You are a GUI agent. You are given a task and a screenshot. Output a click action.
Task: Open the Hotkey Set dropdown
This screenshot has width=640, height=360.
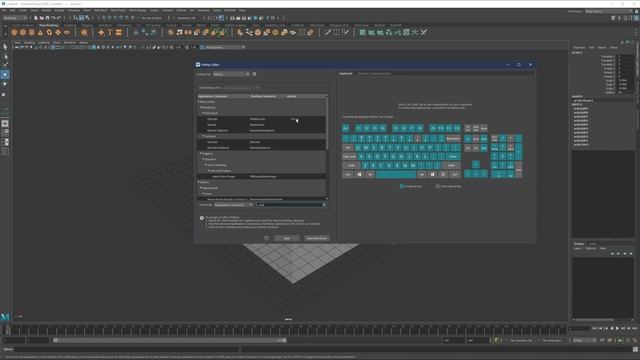231,74
